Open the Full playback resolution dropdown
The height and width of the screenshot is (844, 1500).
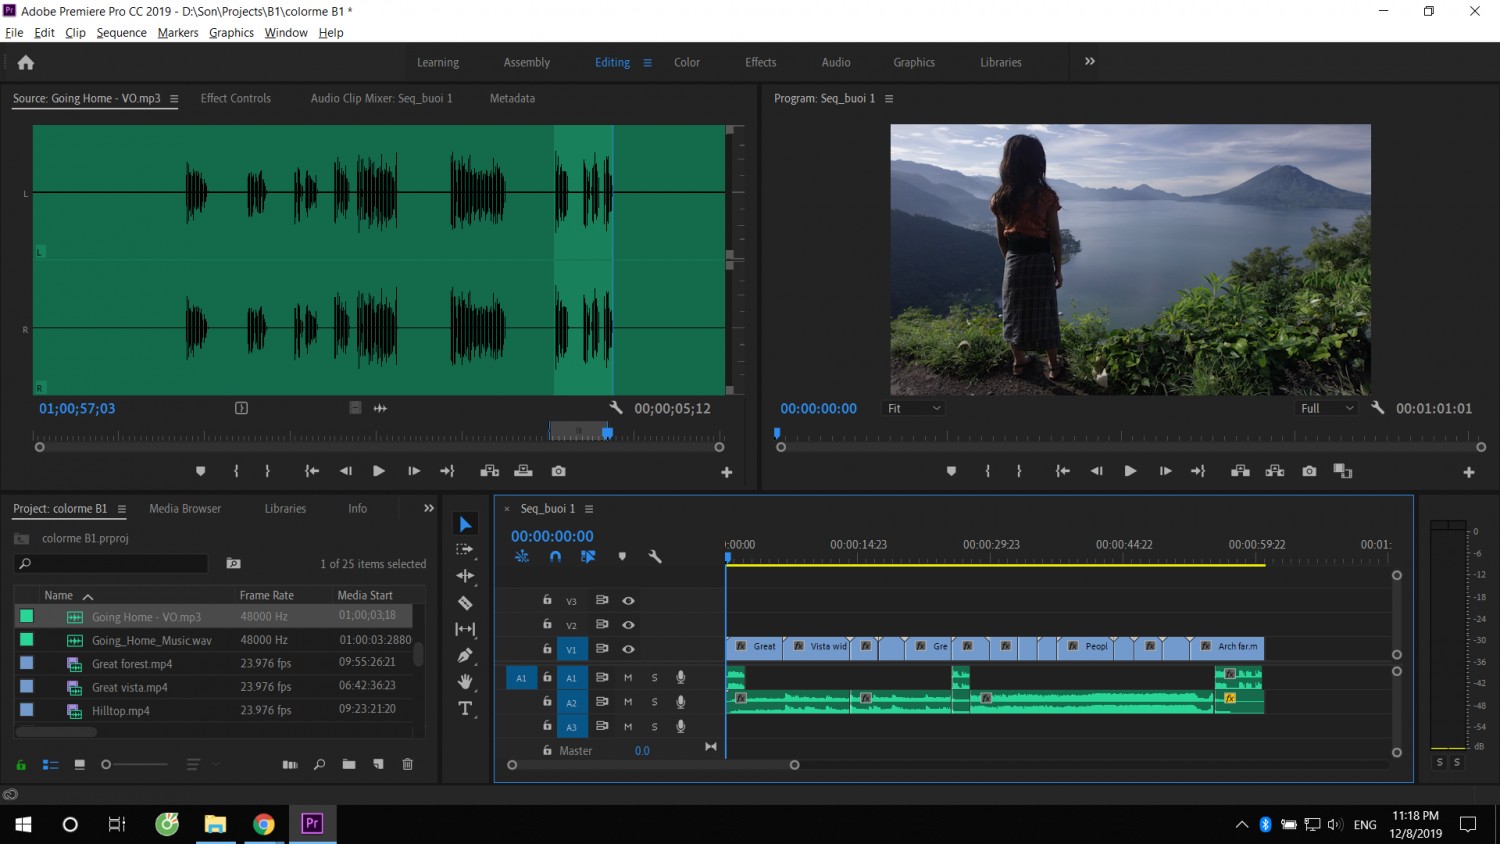click(1326, 408)
